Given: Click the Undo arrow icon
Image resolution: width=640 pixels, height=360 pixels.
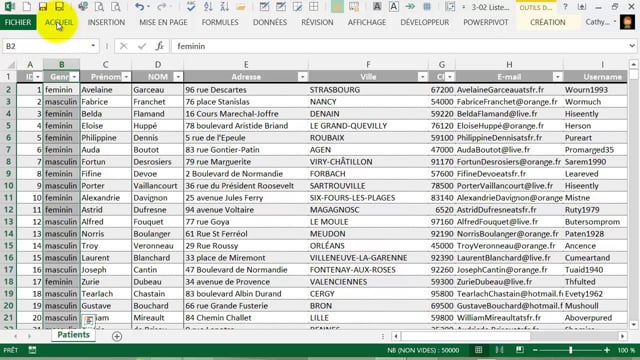Looking at the screenshot, I should pyautogui.click(x=140, y=7).
